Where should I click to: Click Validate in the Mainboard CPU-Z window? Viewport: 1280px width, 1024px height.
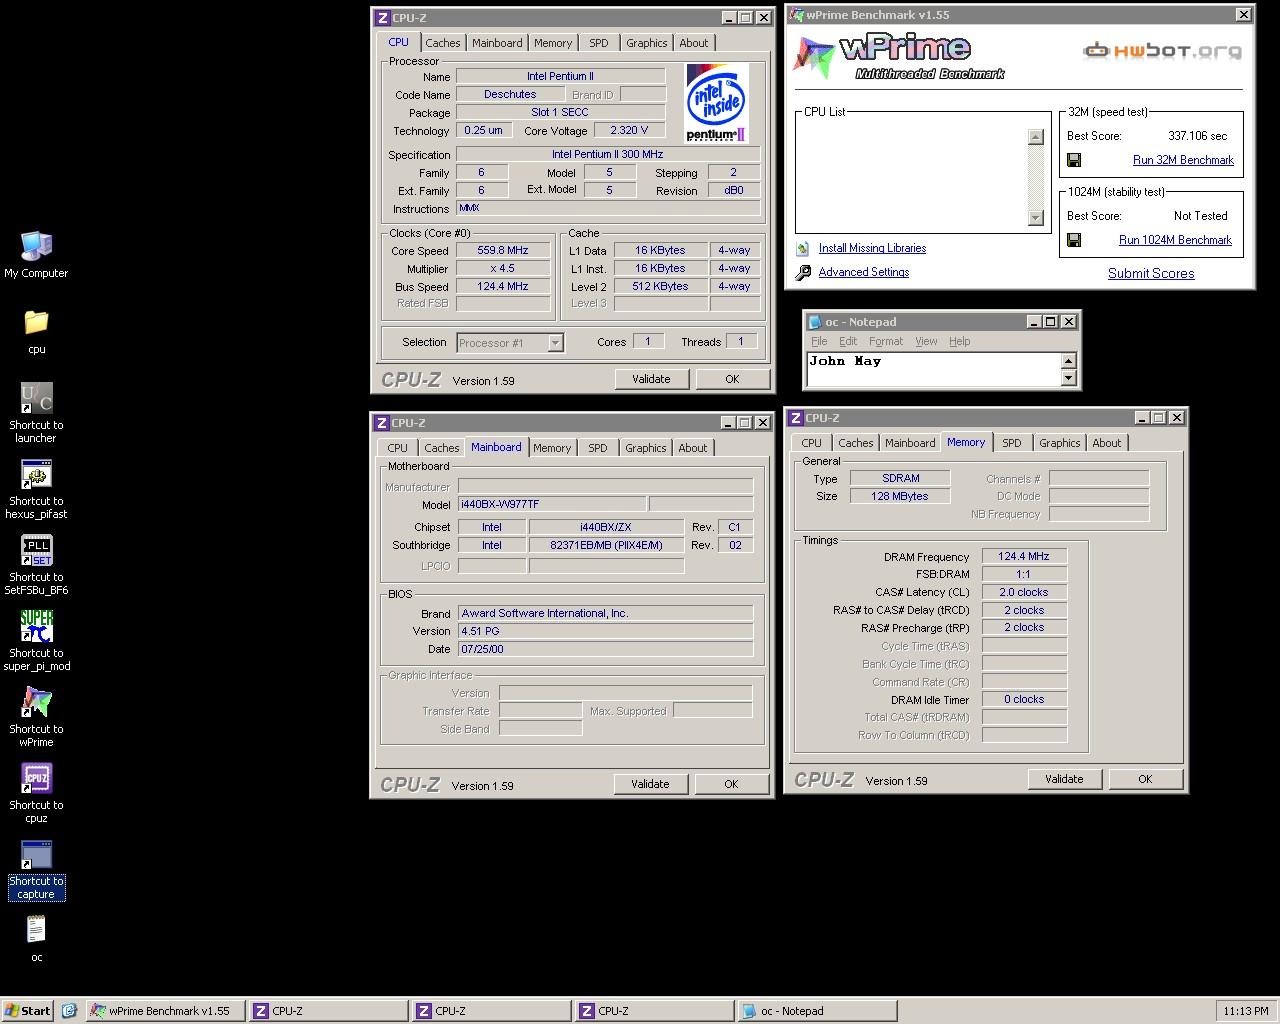click(650, 784)
